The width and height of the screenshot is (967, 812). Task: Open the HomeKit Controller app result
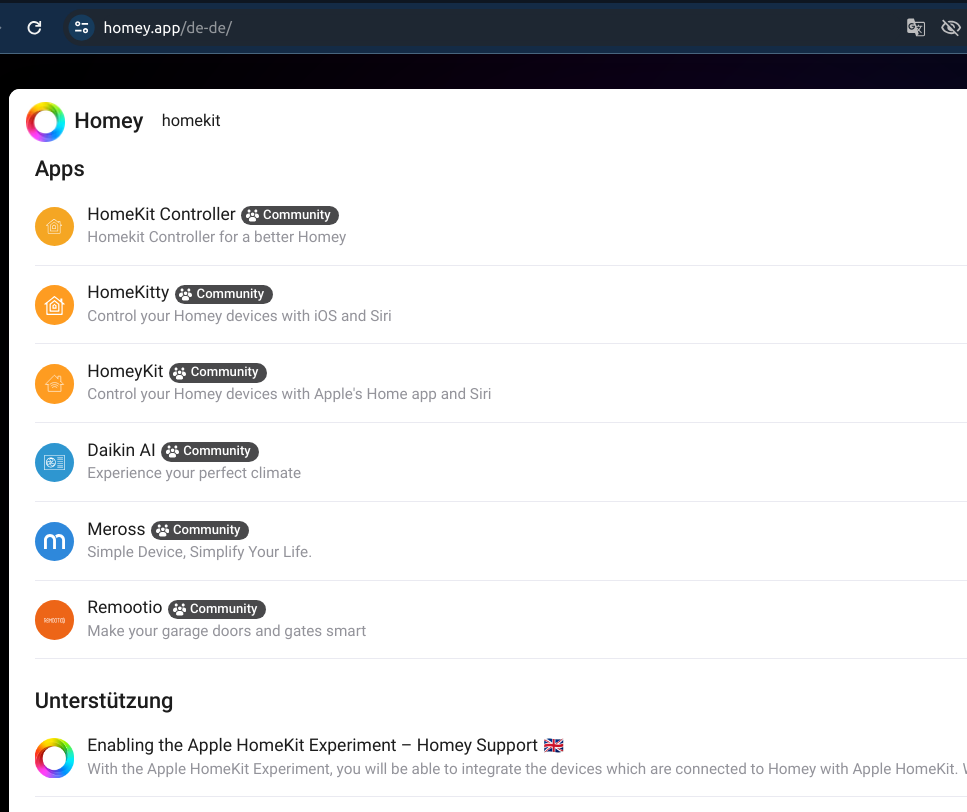pyautogui.click(x=501, y=226)
